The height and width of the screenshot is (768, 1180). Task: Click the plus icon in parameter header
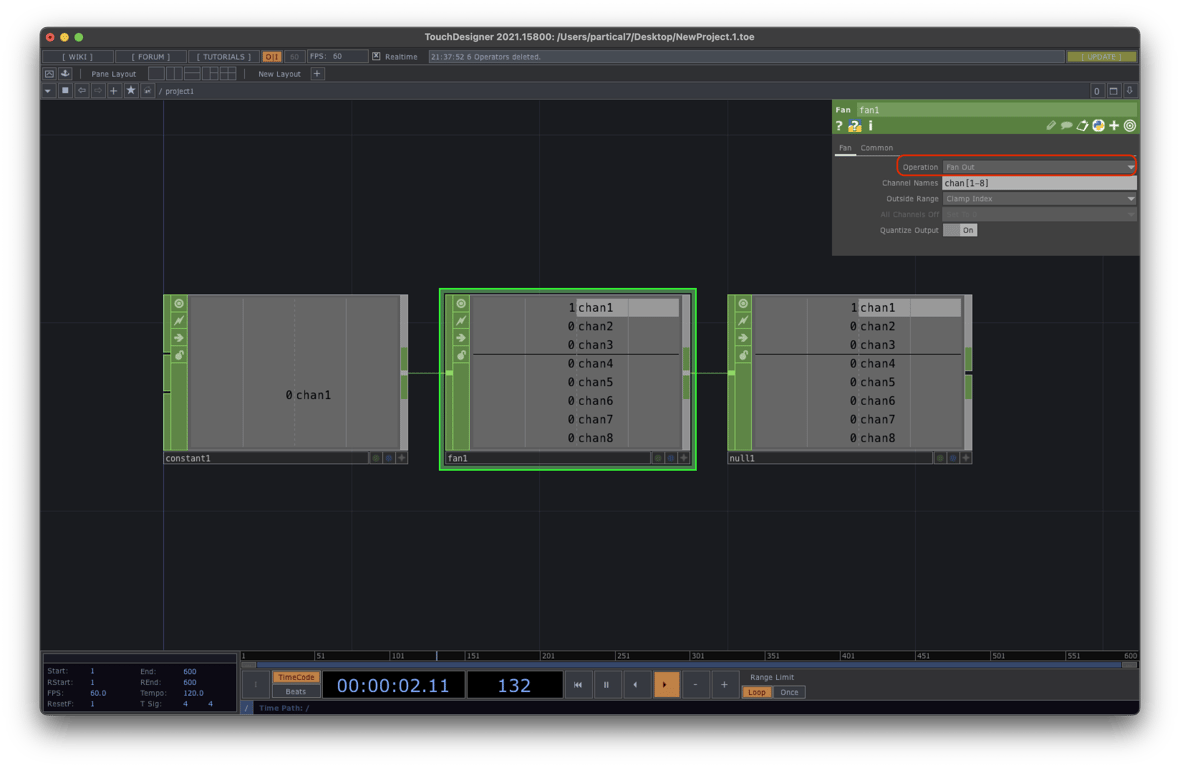1115,126
